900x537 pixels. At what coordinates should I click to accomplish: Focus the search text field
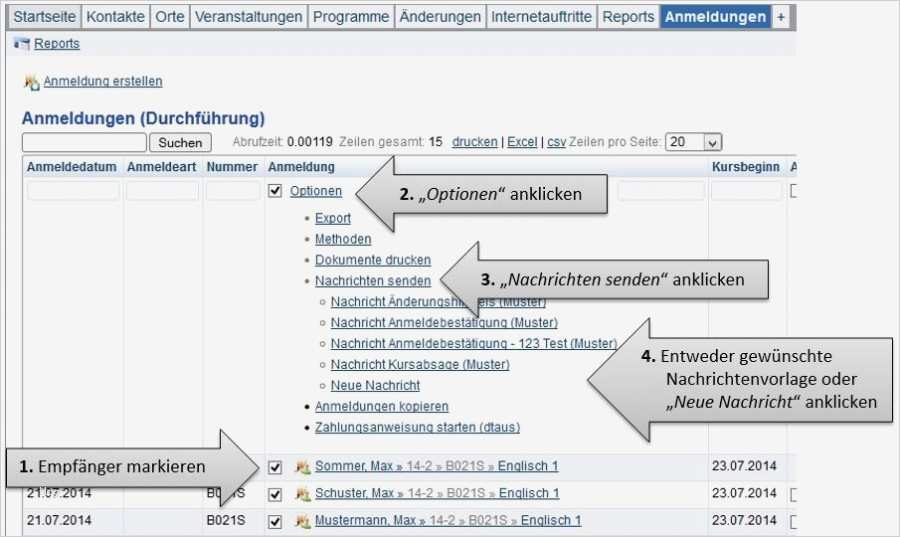84,142
